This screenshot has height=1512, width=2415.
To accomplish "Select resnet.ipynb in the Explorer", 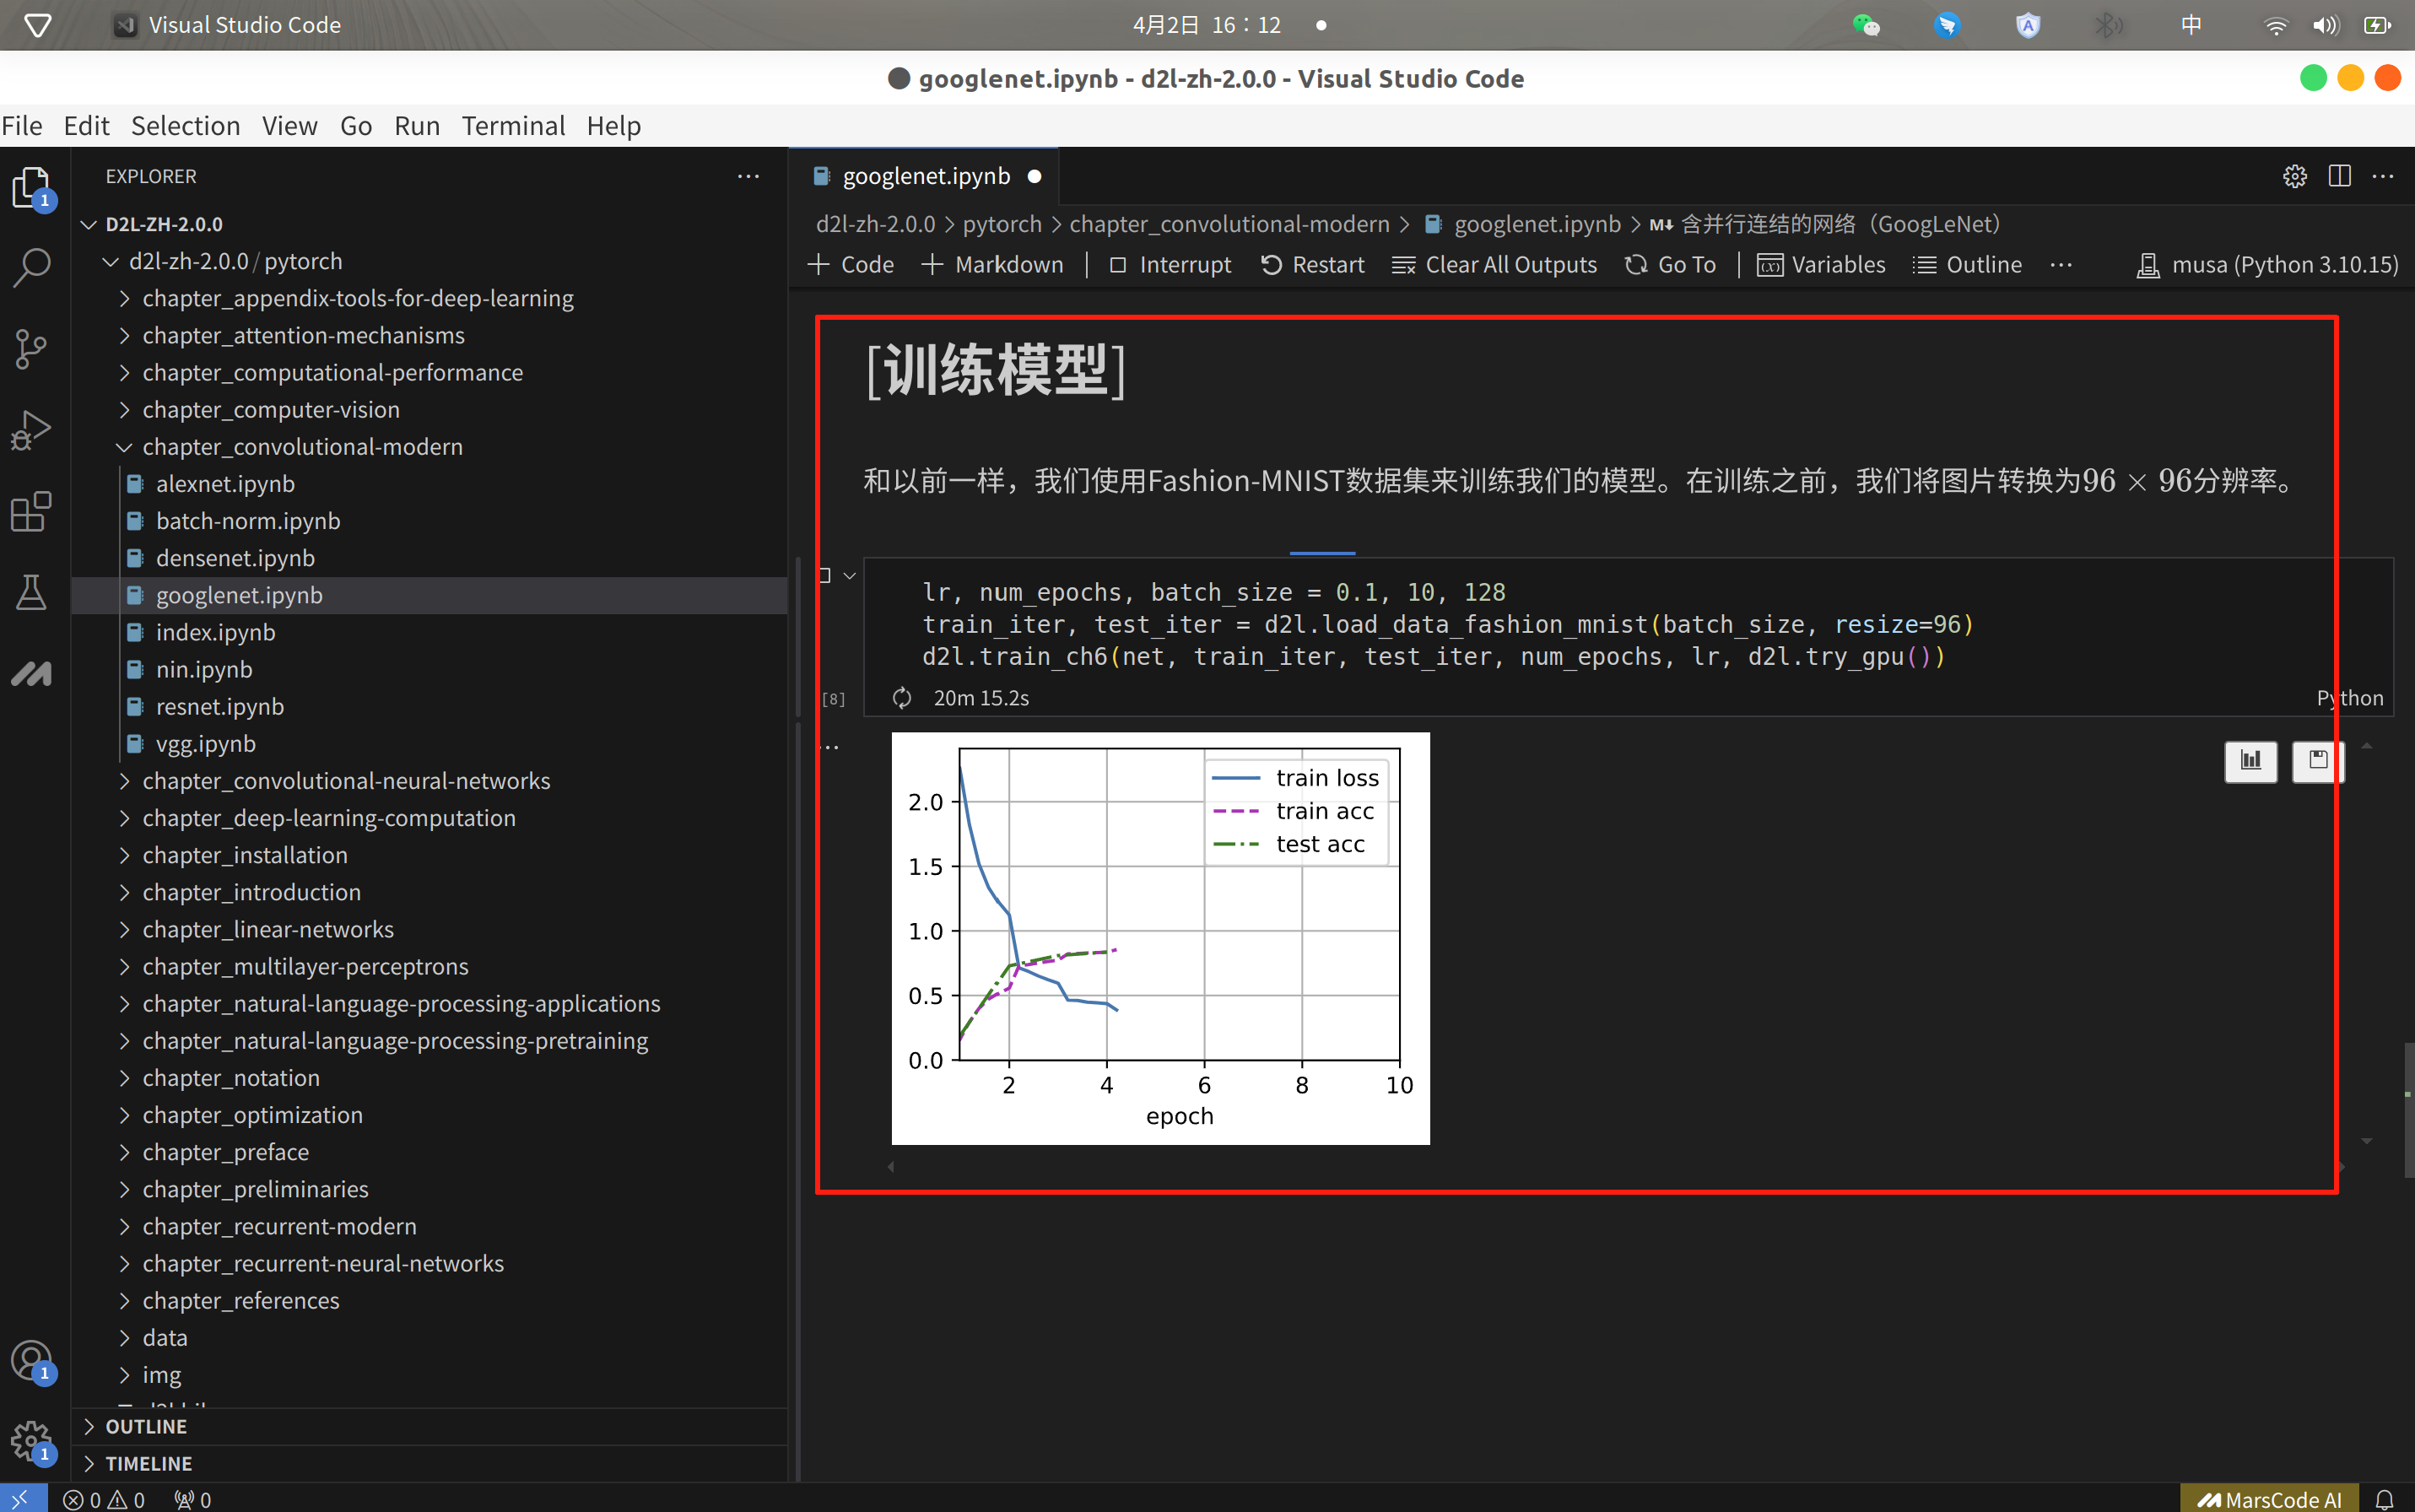I will [219, 706].
